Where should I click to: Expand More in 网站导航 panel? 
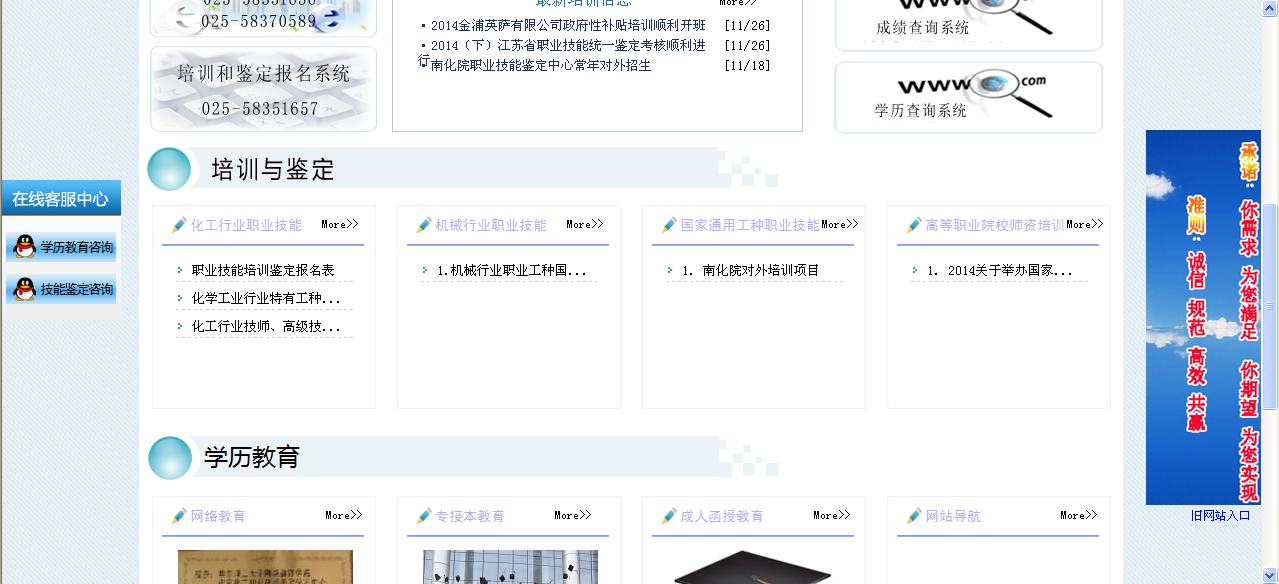[1078, 516]
